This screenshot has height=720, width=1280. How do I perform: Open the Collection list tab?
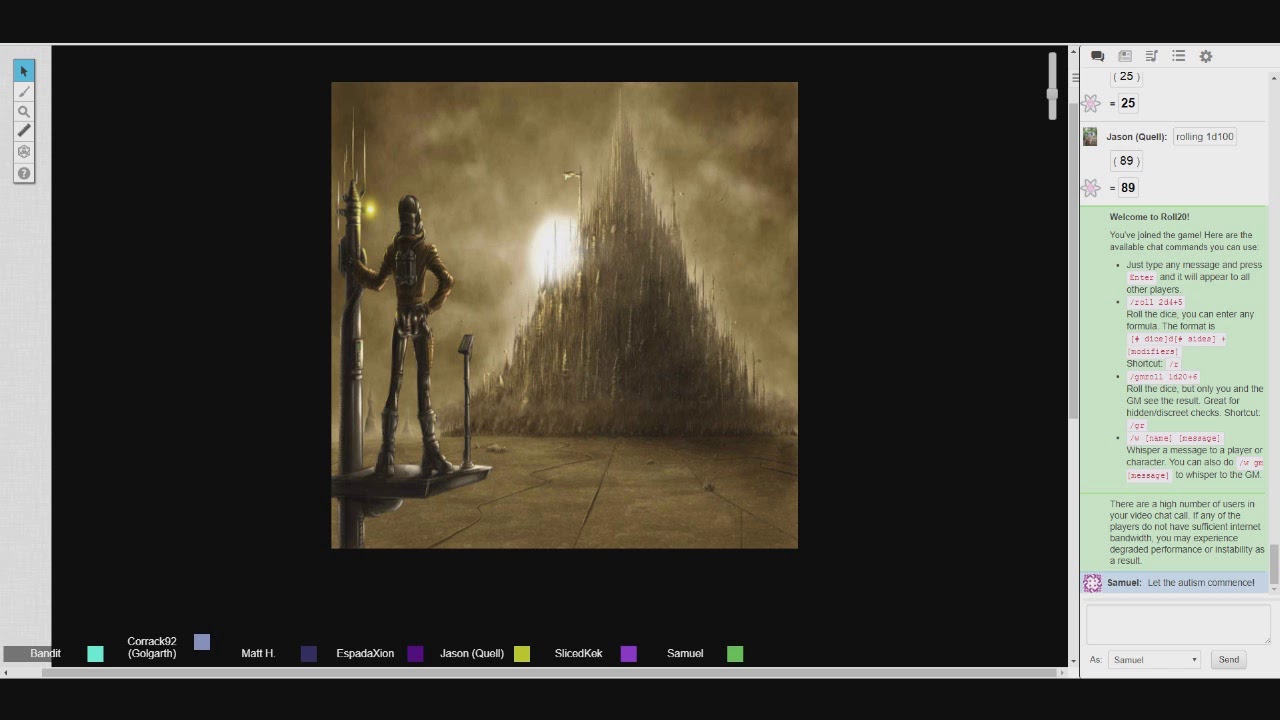click(1179, 56)
